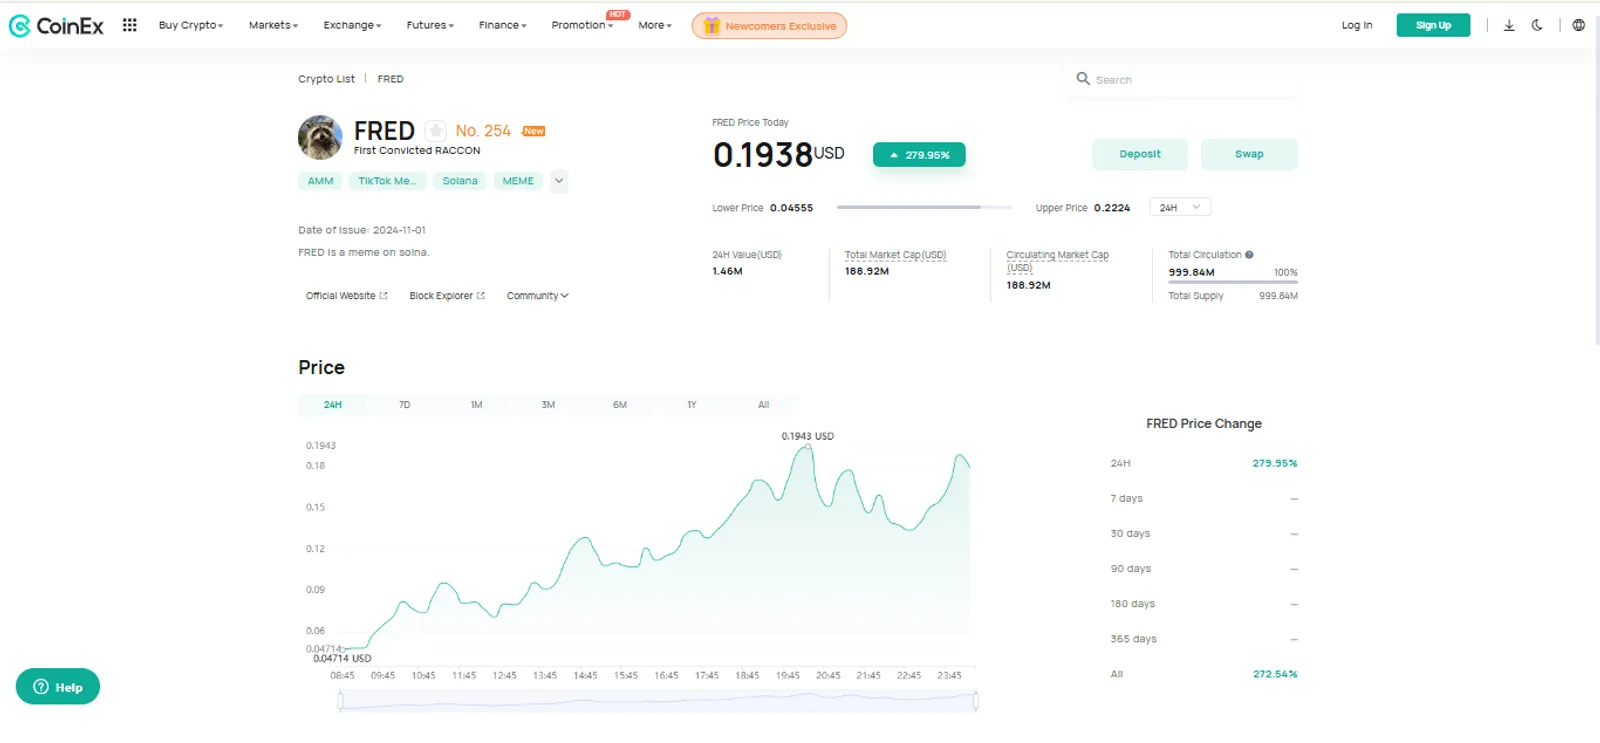
Task: Expand the Markets menu
Action: [273, 25]
